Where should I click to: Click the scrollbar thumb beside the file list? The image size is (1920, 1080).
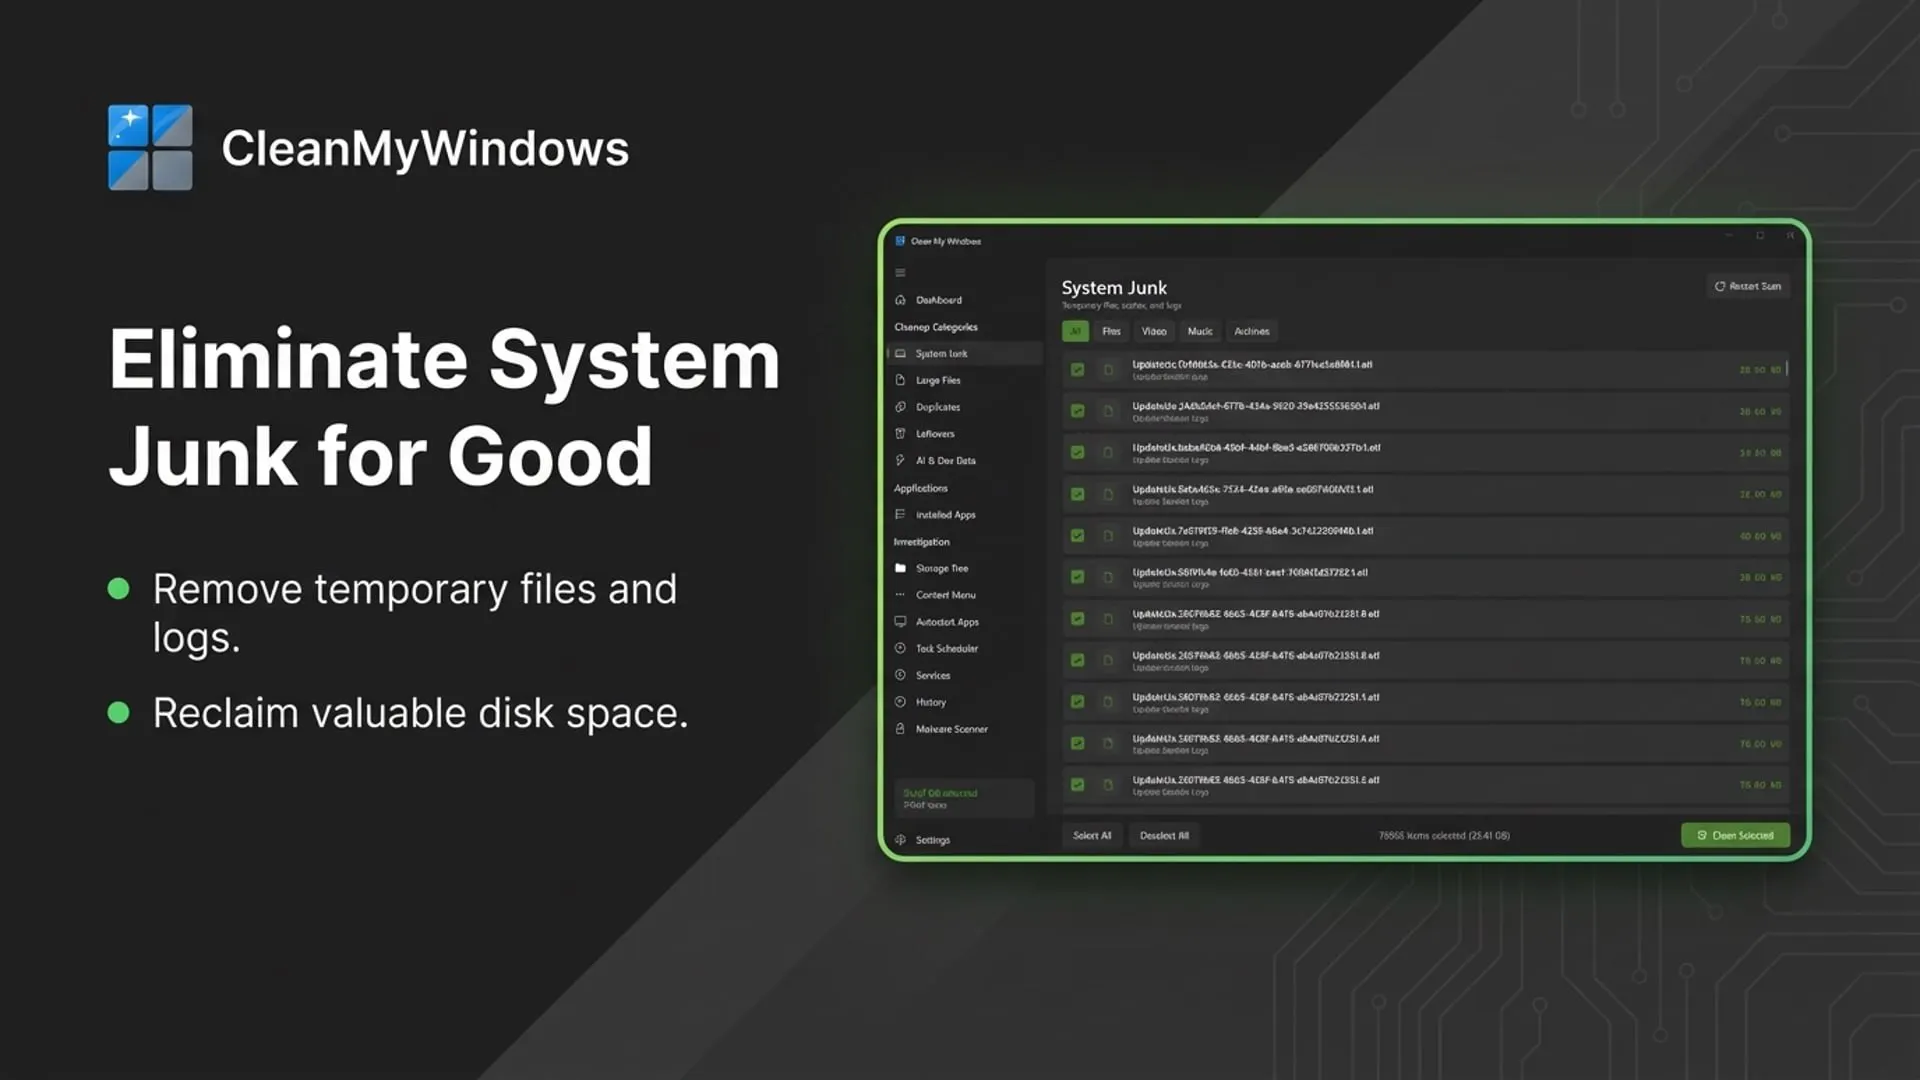coord(1787,368)
